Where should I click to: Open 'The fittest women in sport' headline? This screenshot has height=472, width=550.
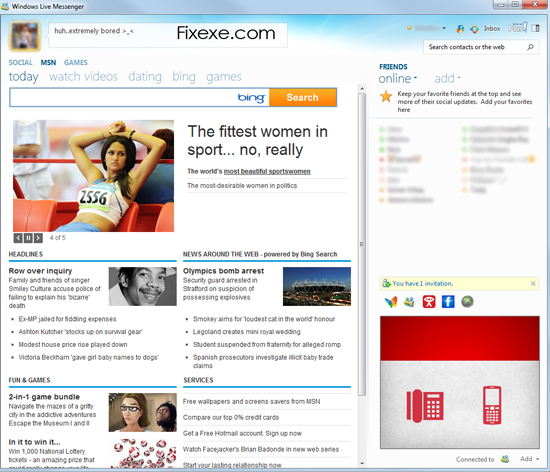click(257, 141)
